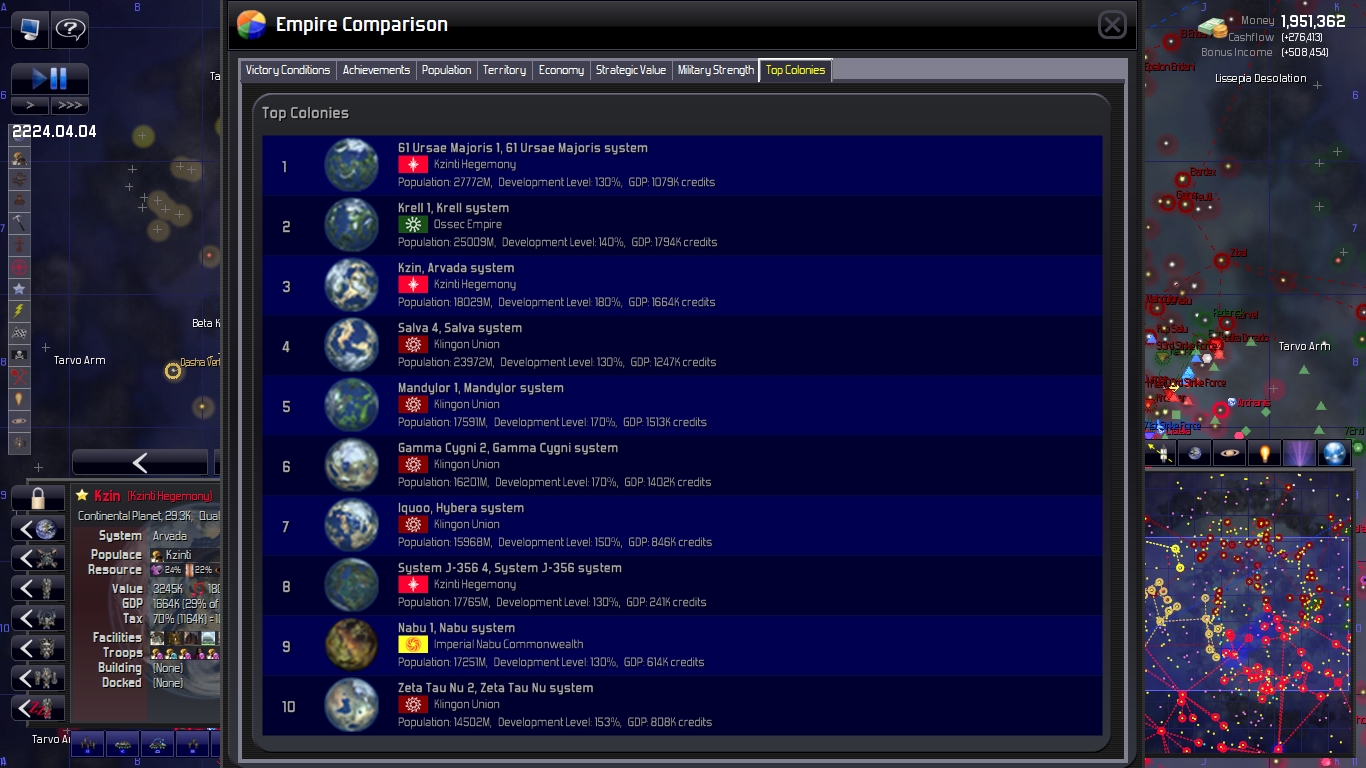1366x768 pixels.
Task: Click the Iquoo planet thumbnail
Action: pos(352,526)
